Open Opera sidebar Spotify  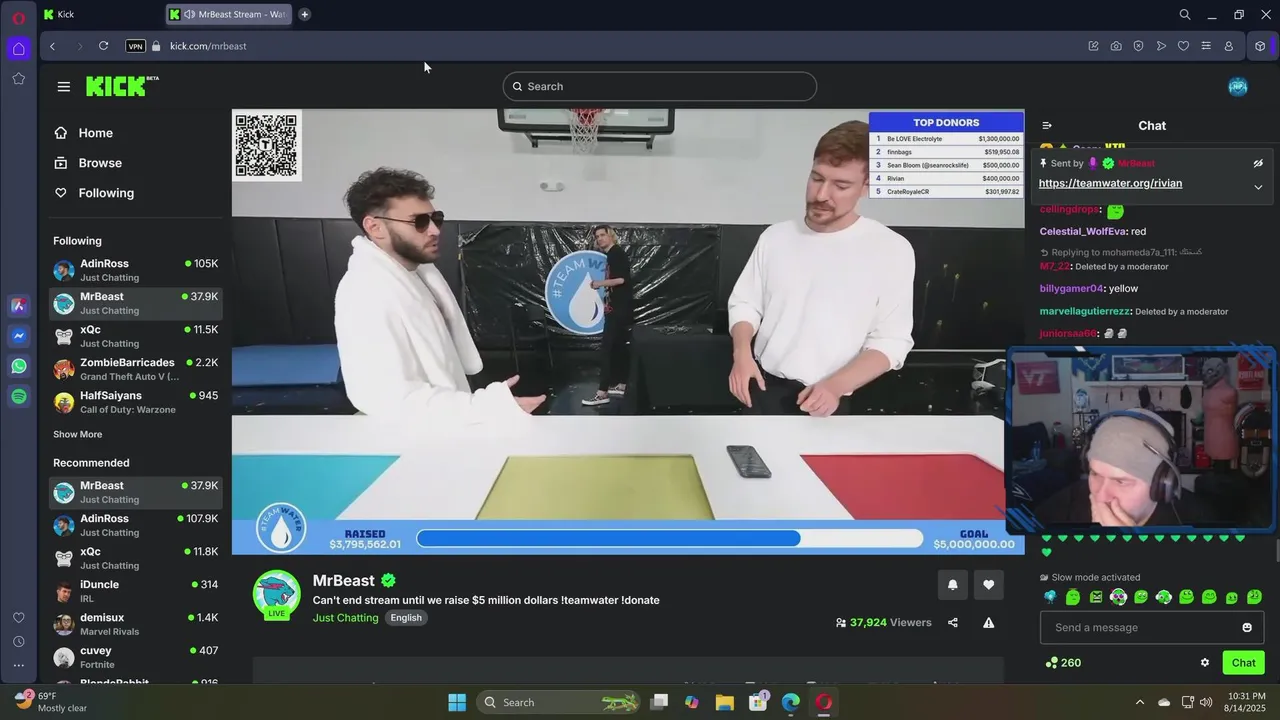(19, 397)
